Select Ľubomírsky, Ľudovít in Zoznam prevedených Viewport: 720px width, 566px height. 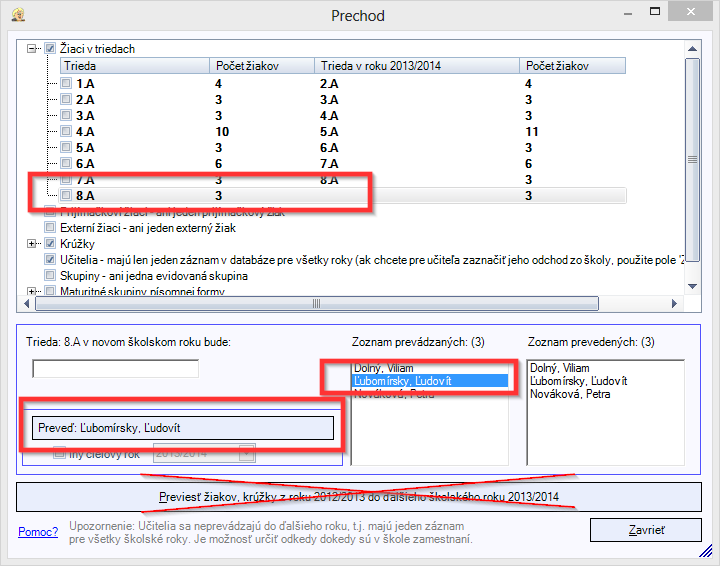578,381
